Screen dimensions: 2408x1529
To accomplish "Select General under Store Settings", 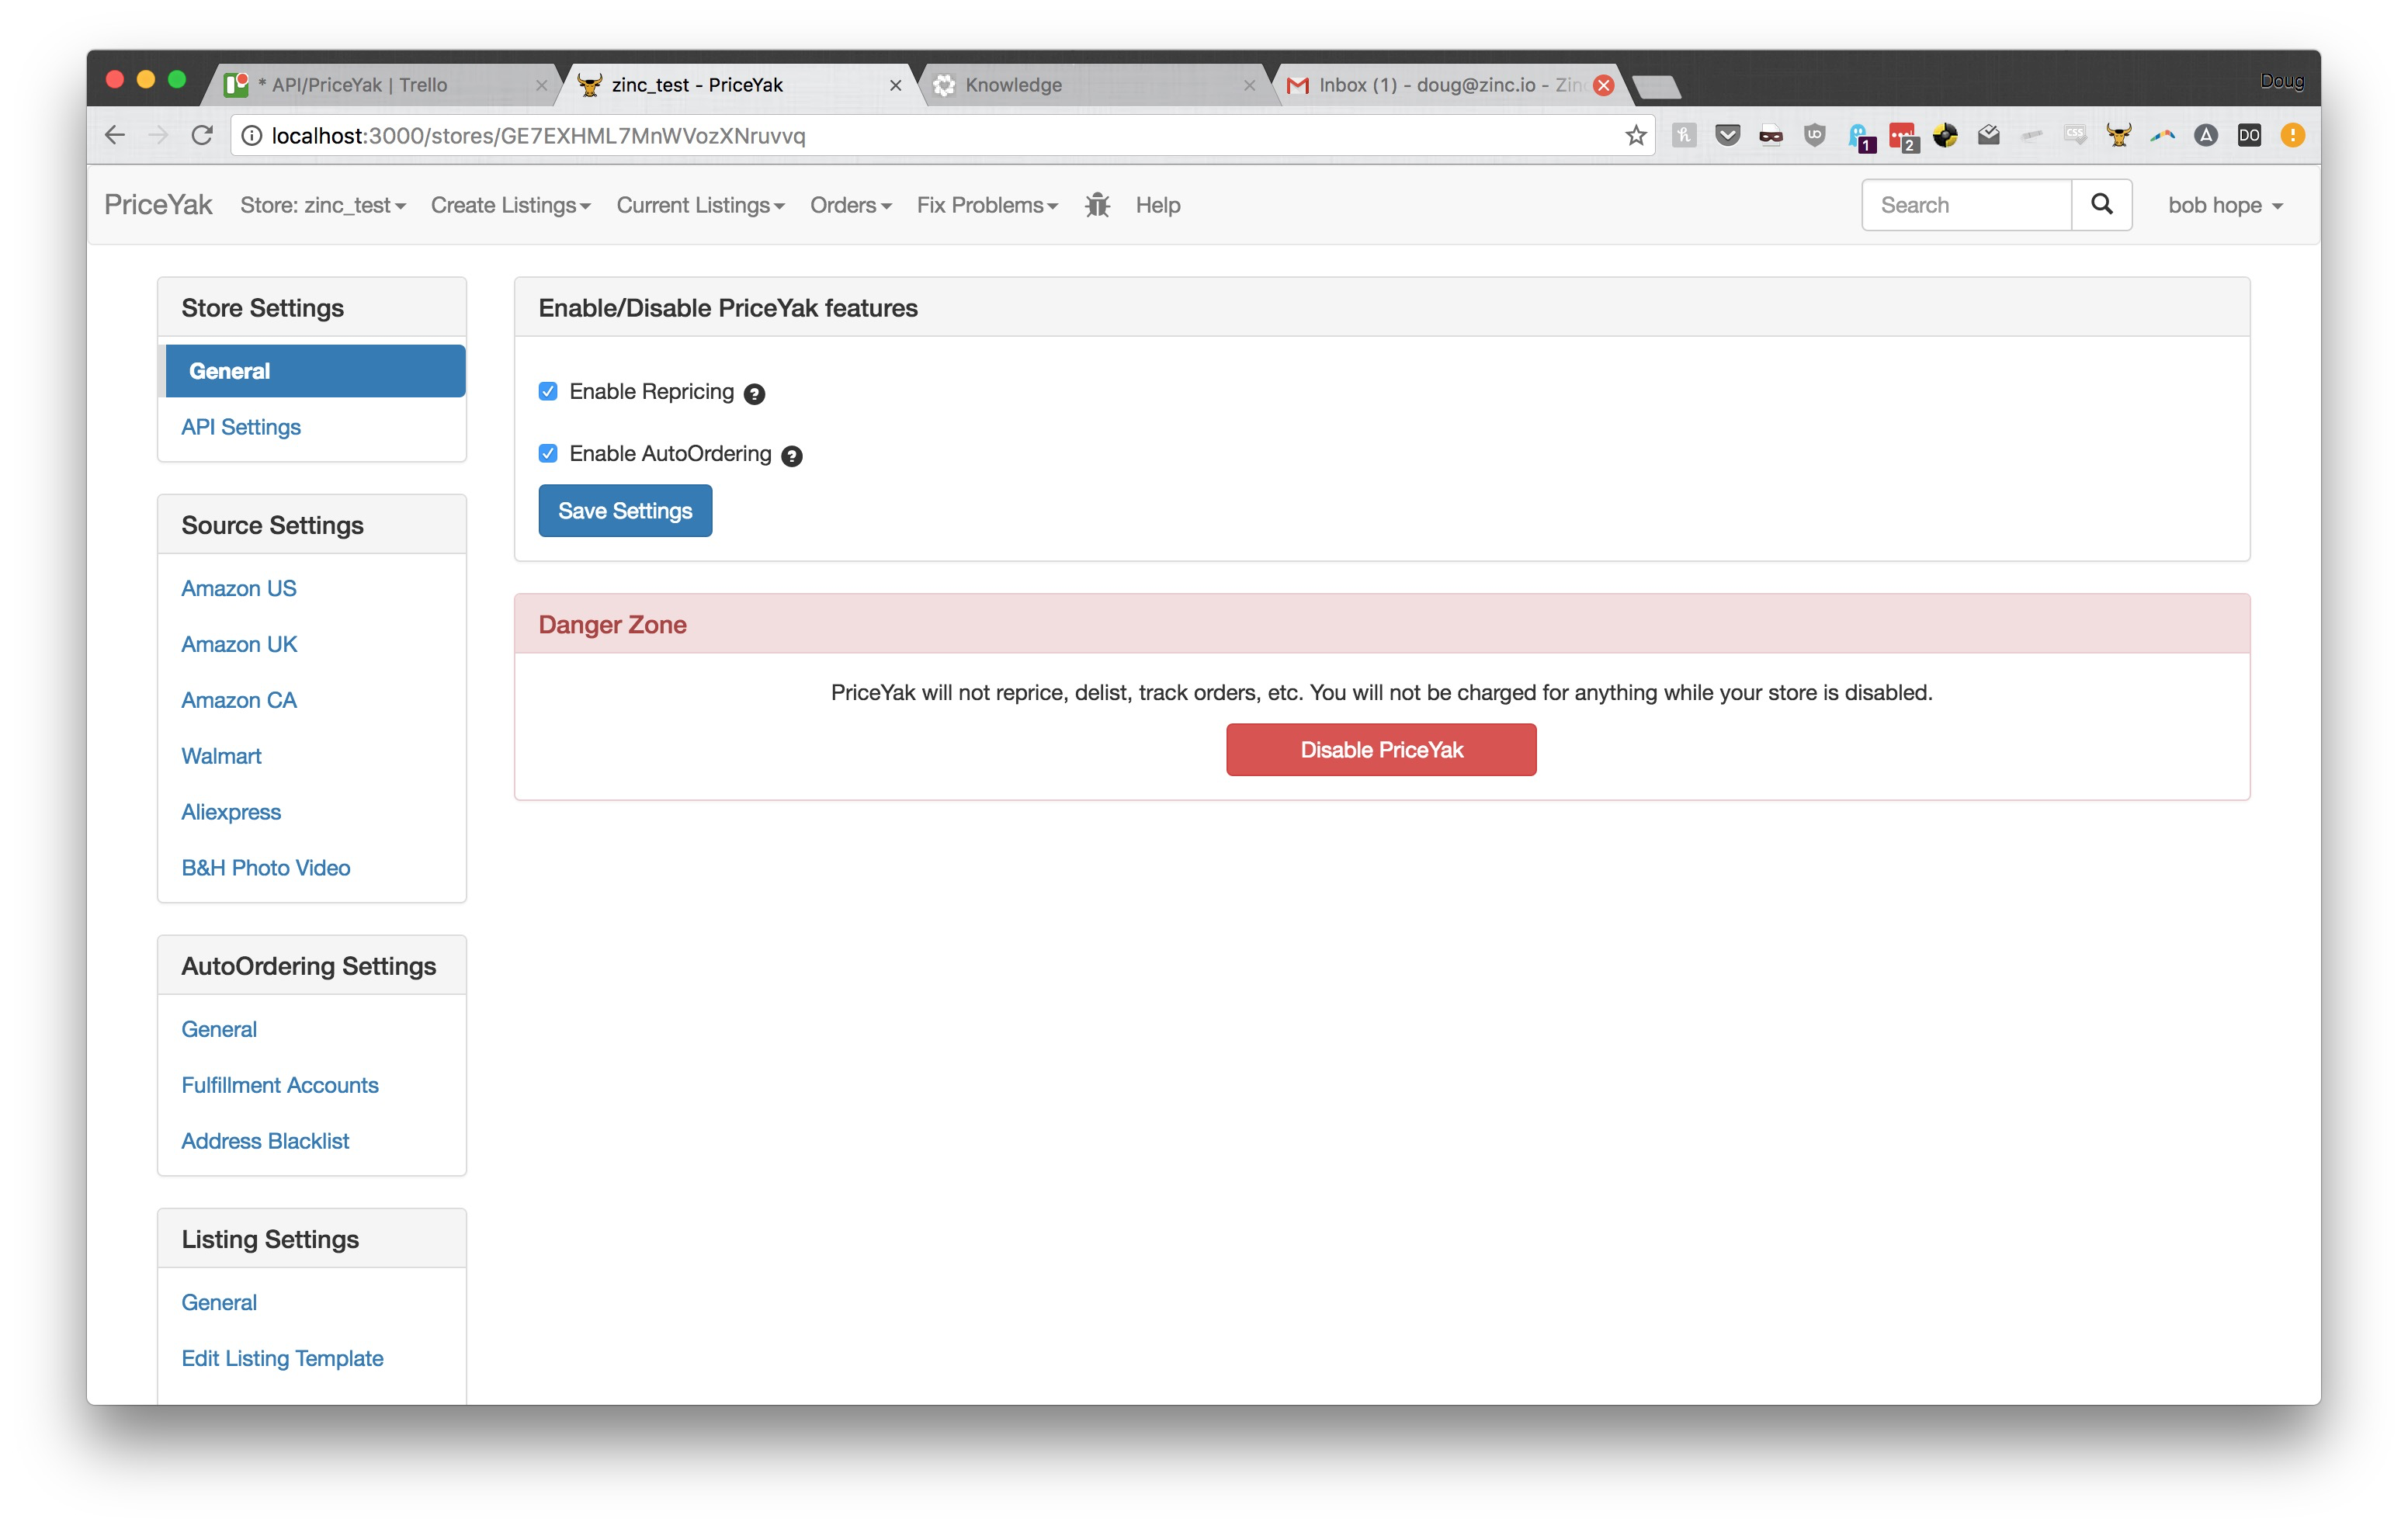I will tap(315, 371).
